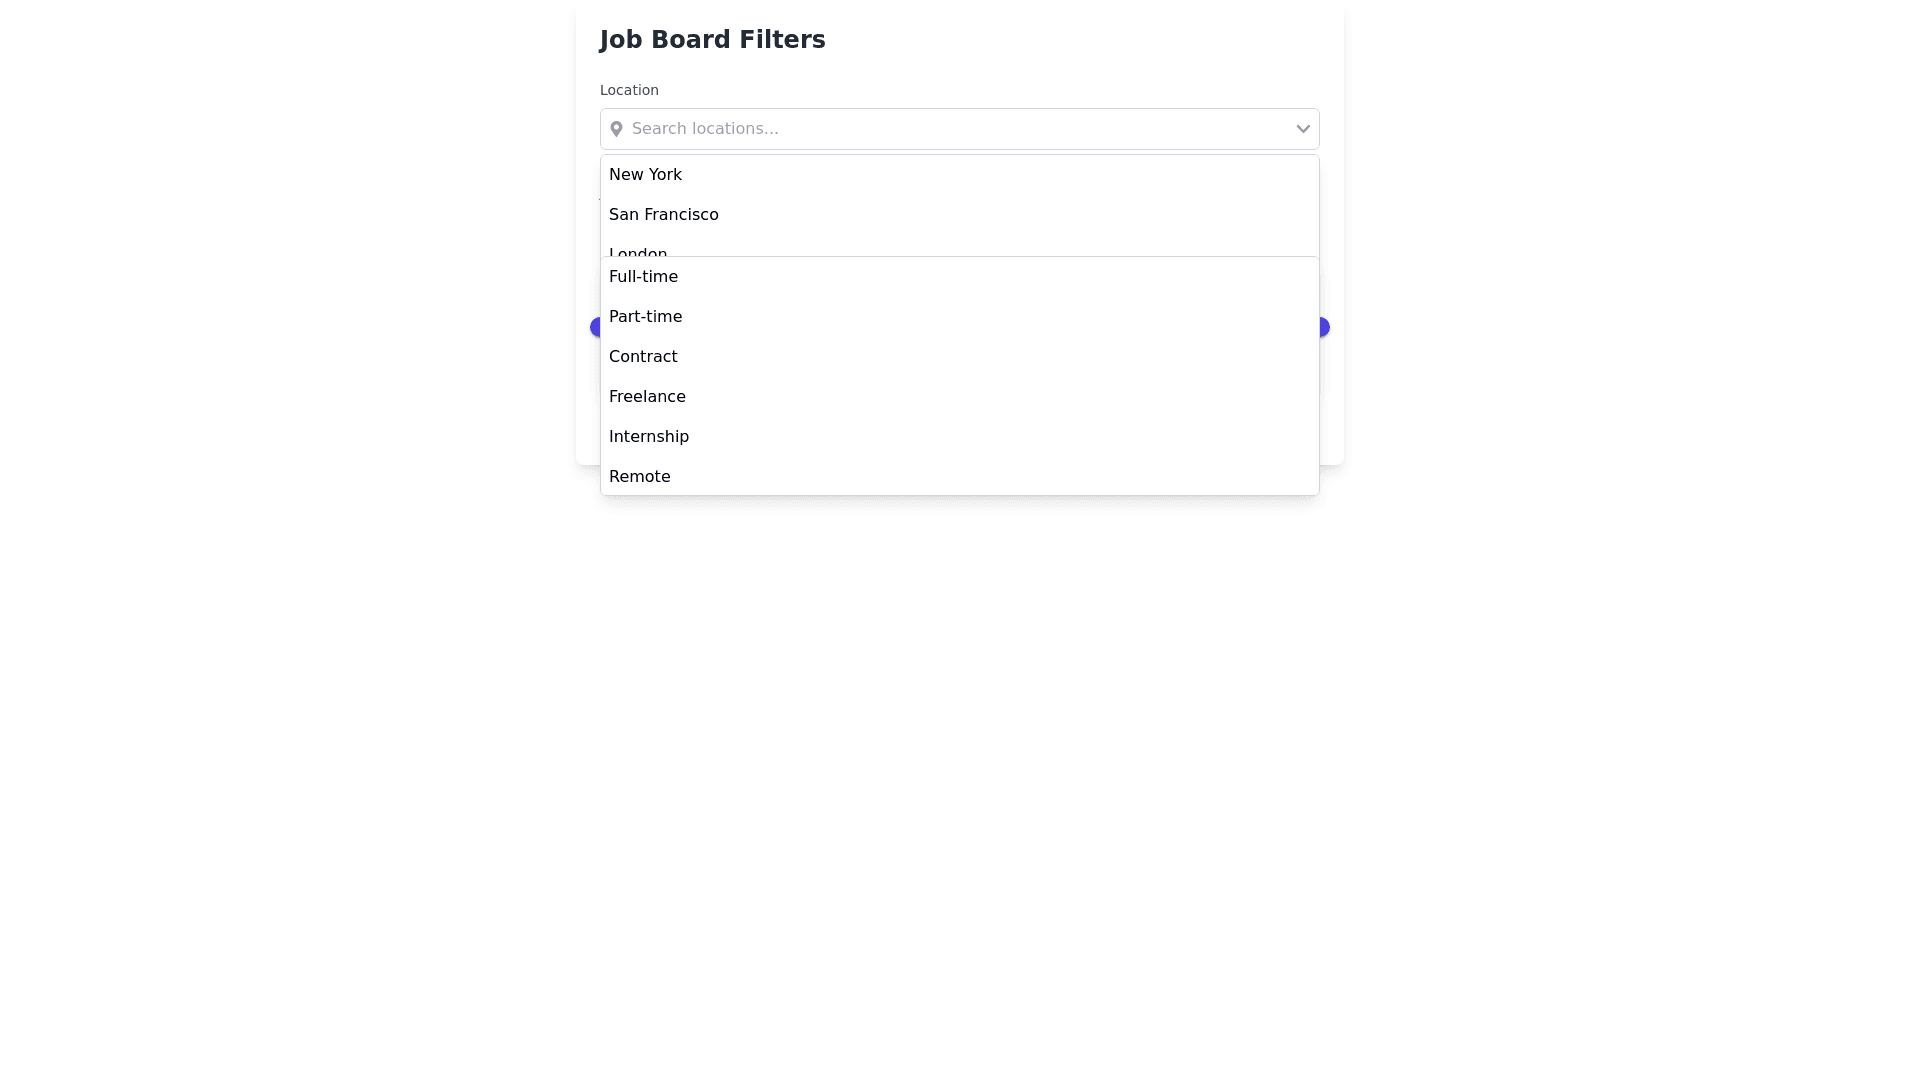Click the location pin icon
Screen dimensions: 1920x1080
click(616, 129)
